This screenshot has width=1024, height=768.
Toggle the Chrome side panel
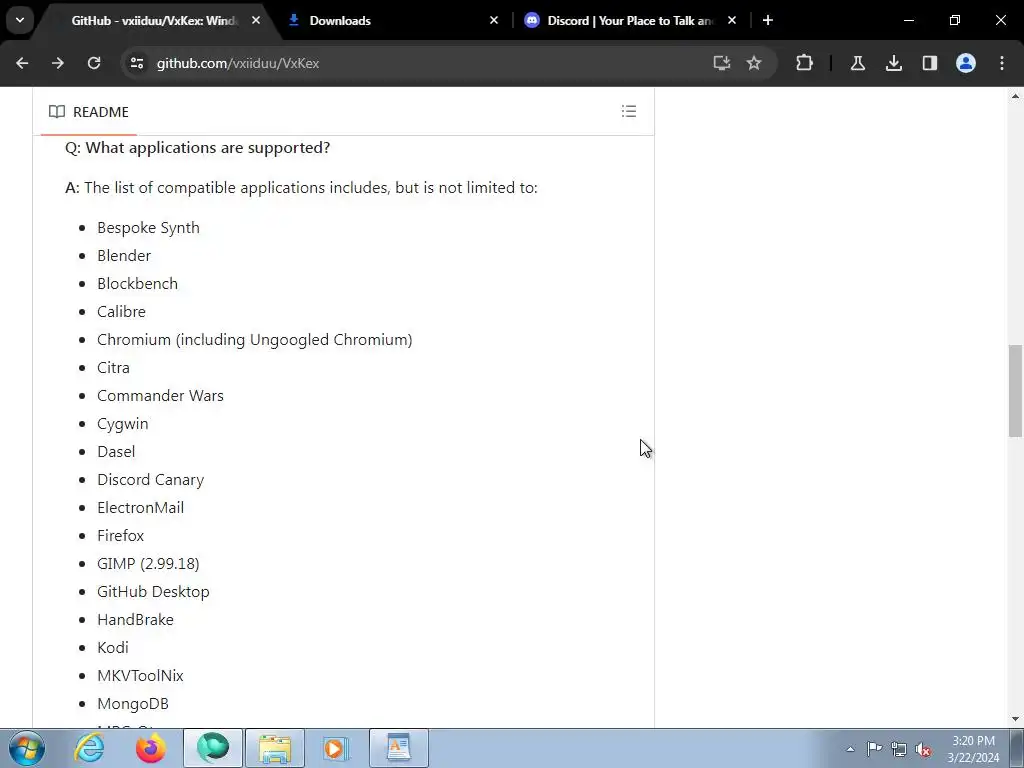(x=930, y=63)
